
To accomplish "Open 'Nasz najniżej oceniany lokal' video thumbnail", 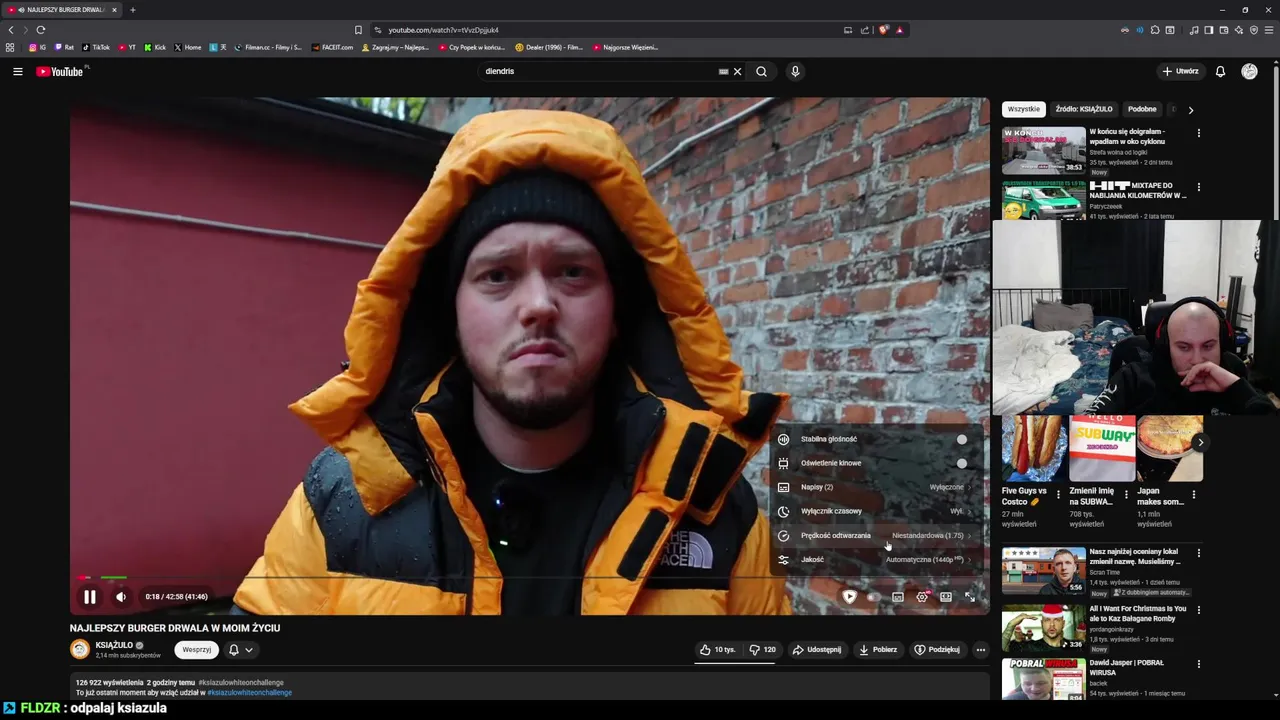I will pyautogui.click(x=1043, y=570).
